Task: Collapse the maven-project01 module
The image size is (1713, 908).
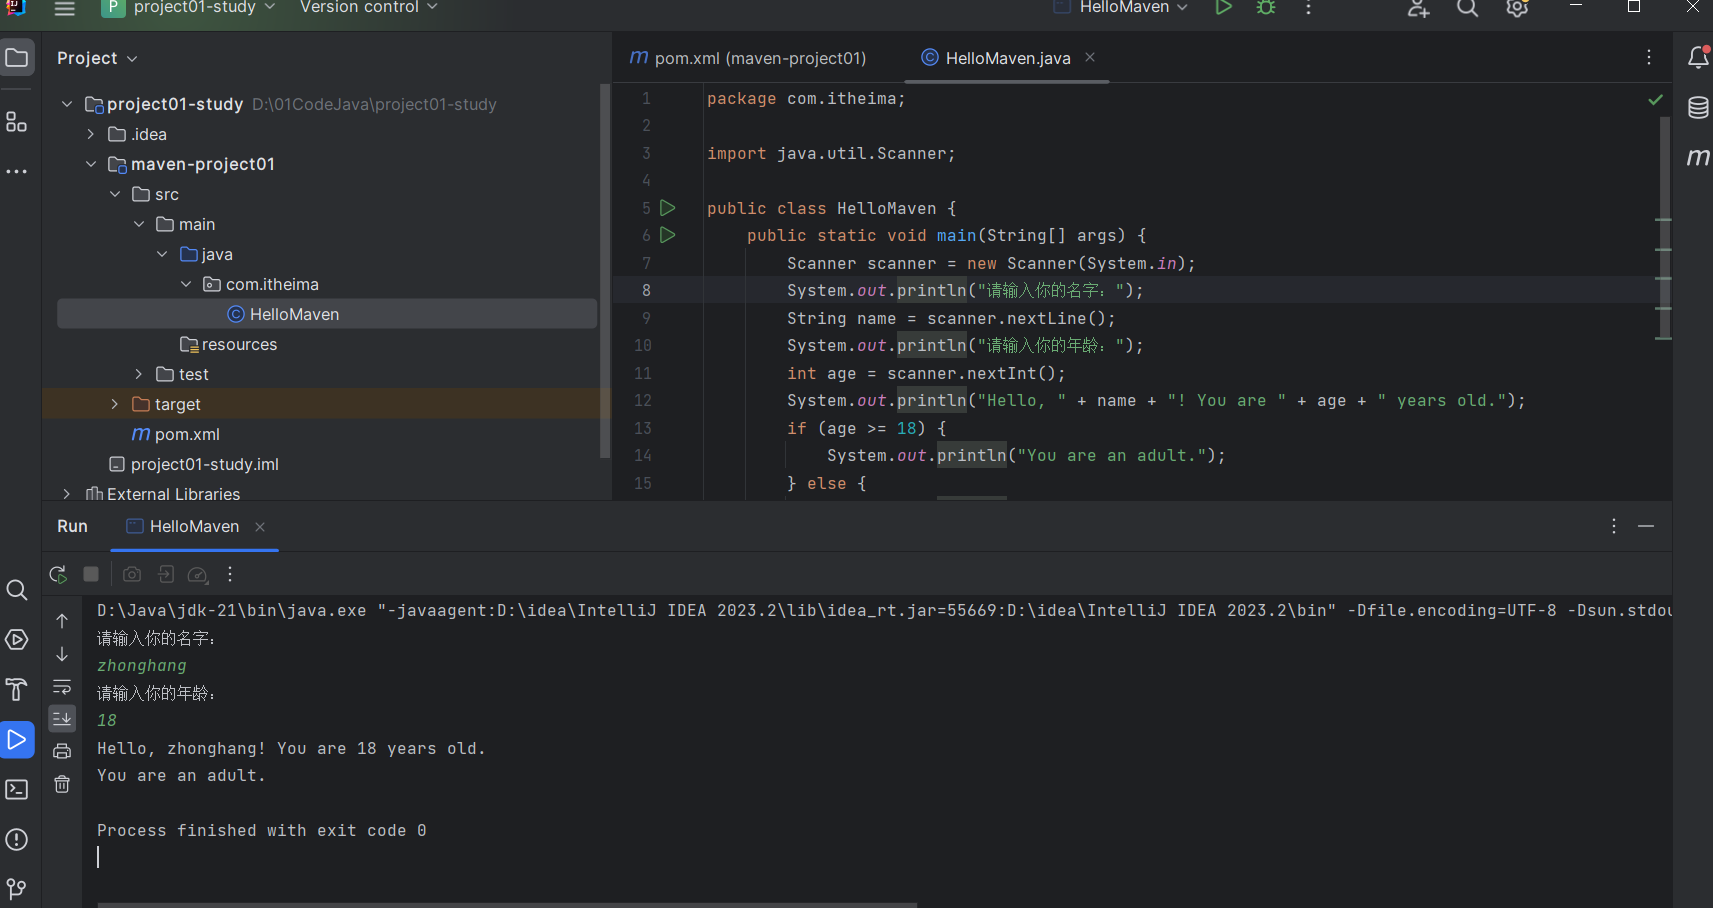Action: coord(91,164)
